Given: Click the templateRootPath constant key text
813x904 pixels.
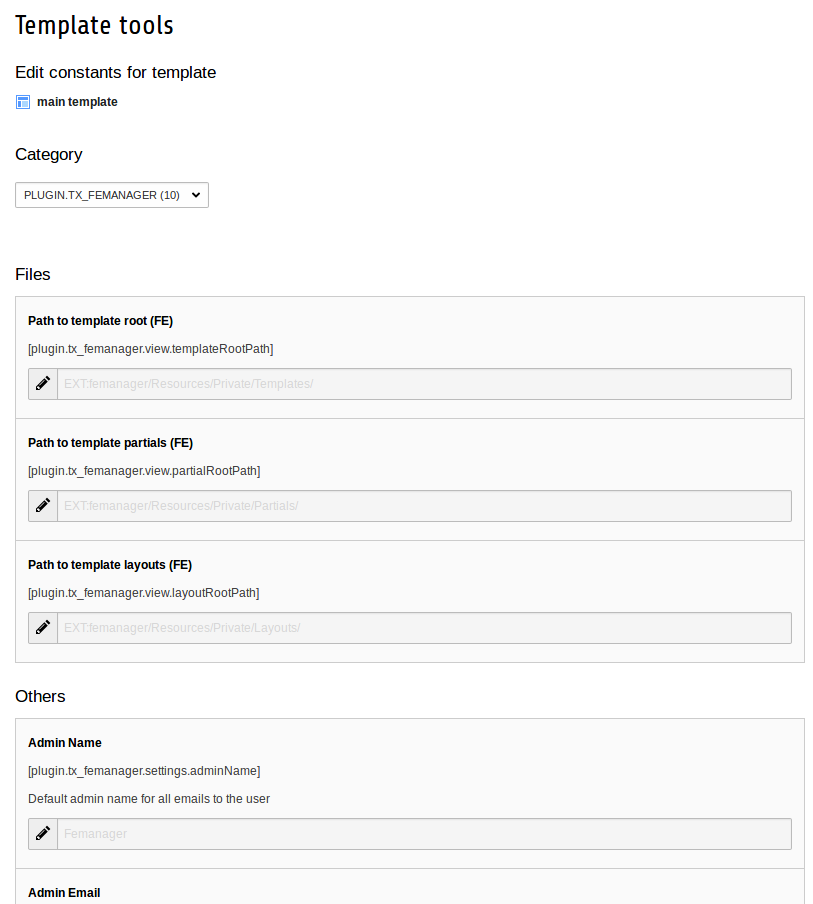Looking at the screenshot, I should 150,349.
